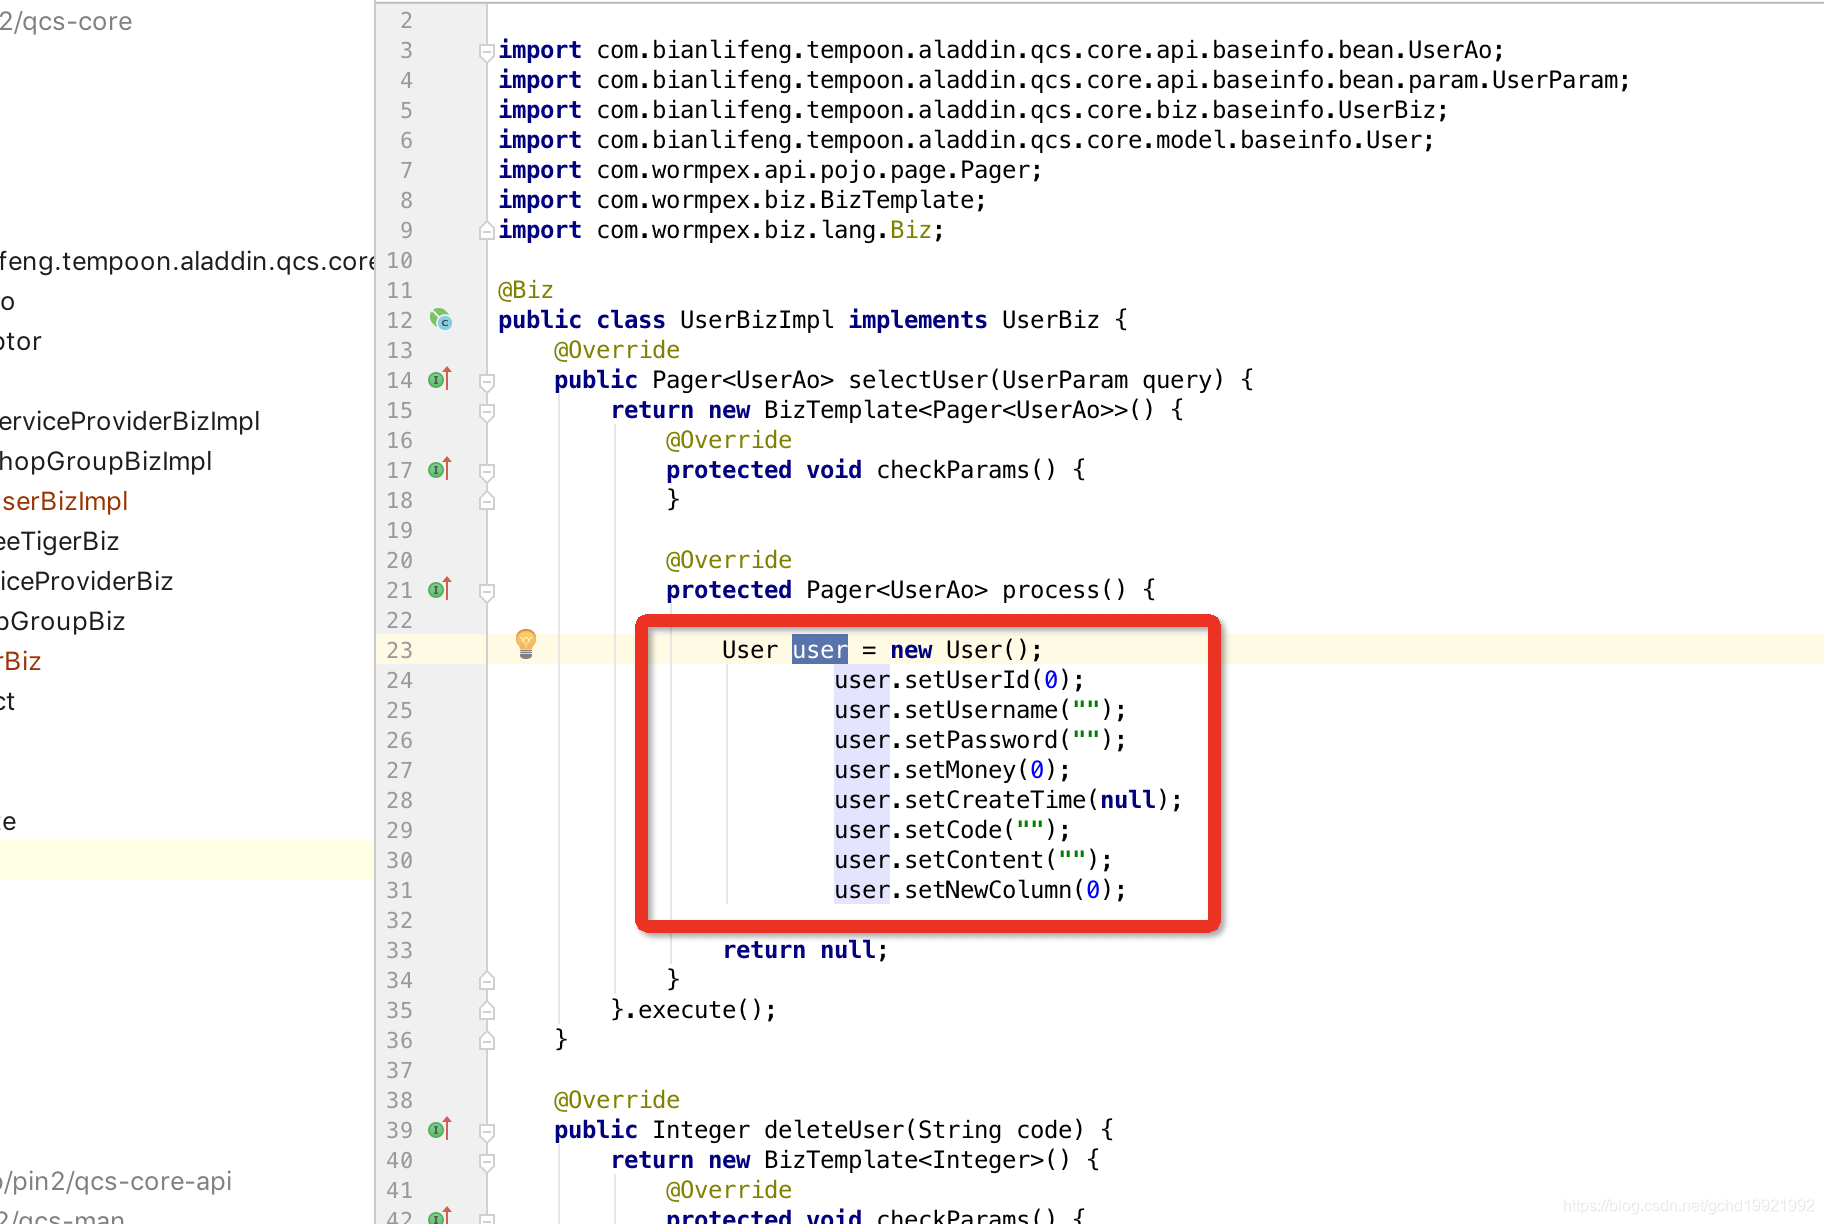Click the lightbulb intention icon on line 23
This screenshot has width=1824, height=1224.
tap(526, 644)
